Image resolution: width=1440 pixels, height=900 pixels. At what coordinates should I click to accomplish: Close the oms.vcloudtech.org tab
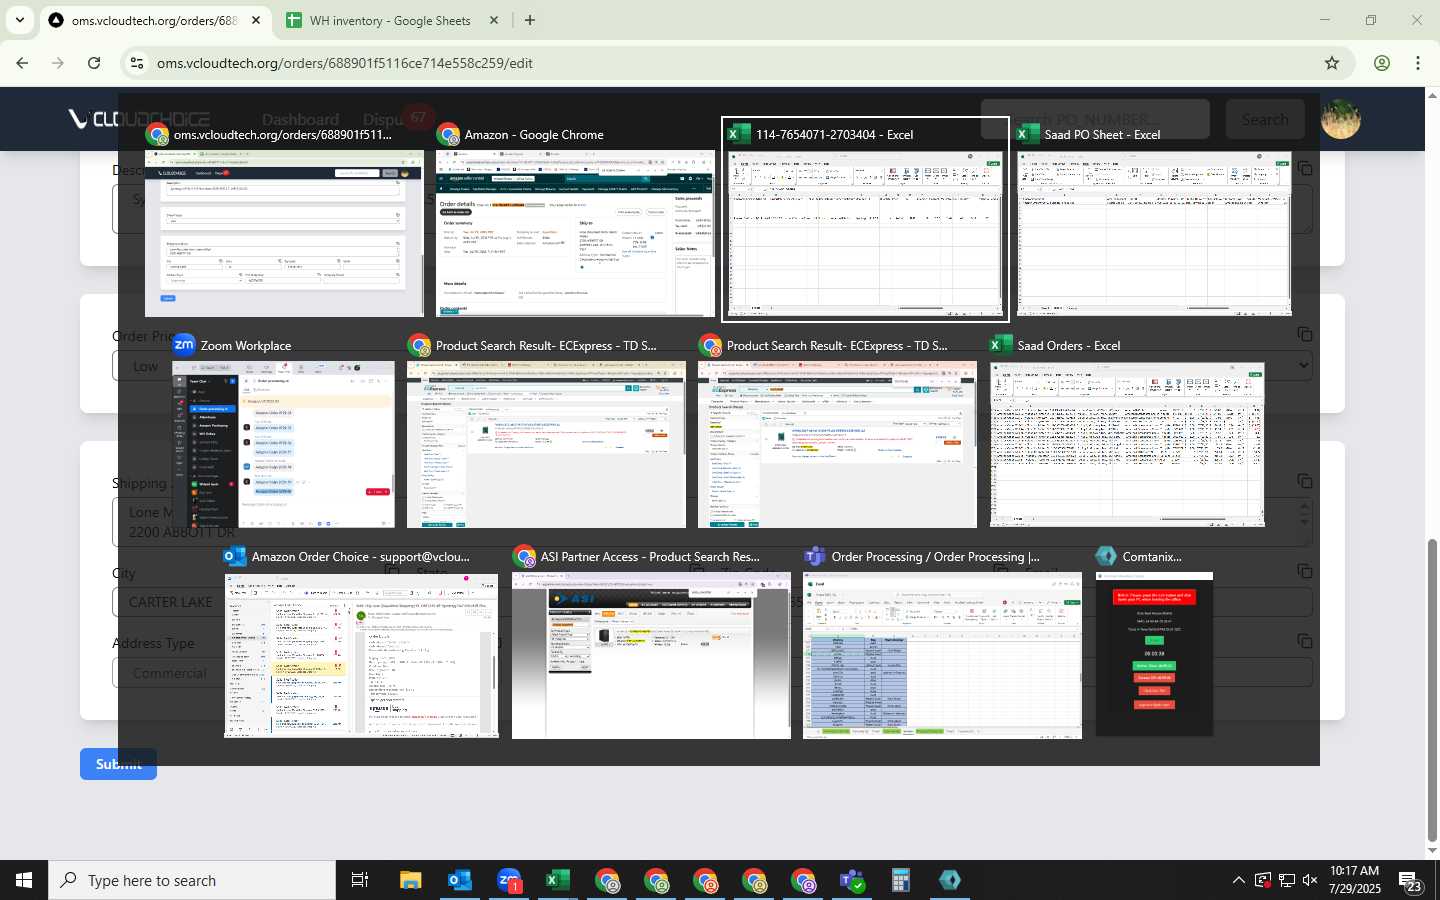click(x=257, y=20)
